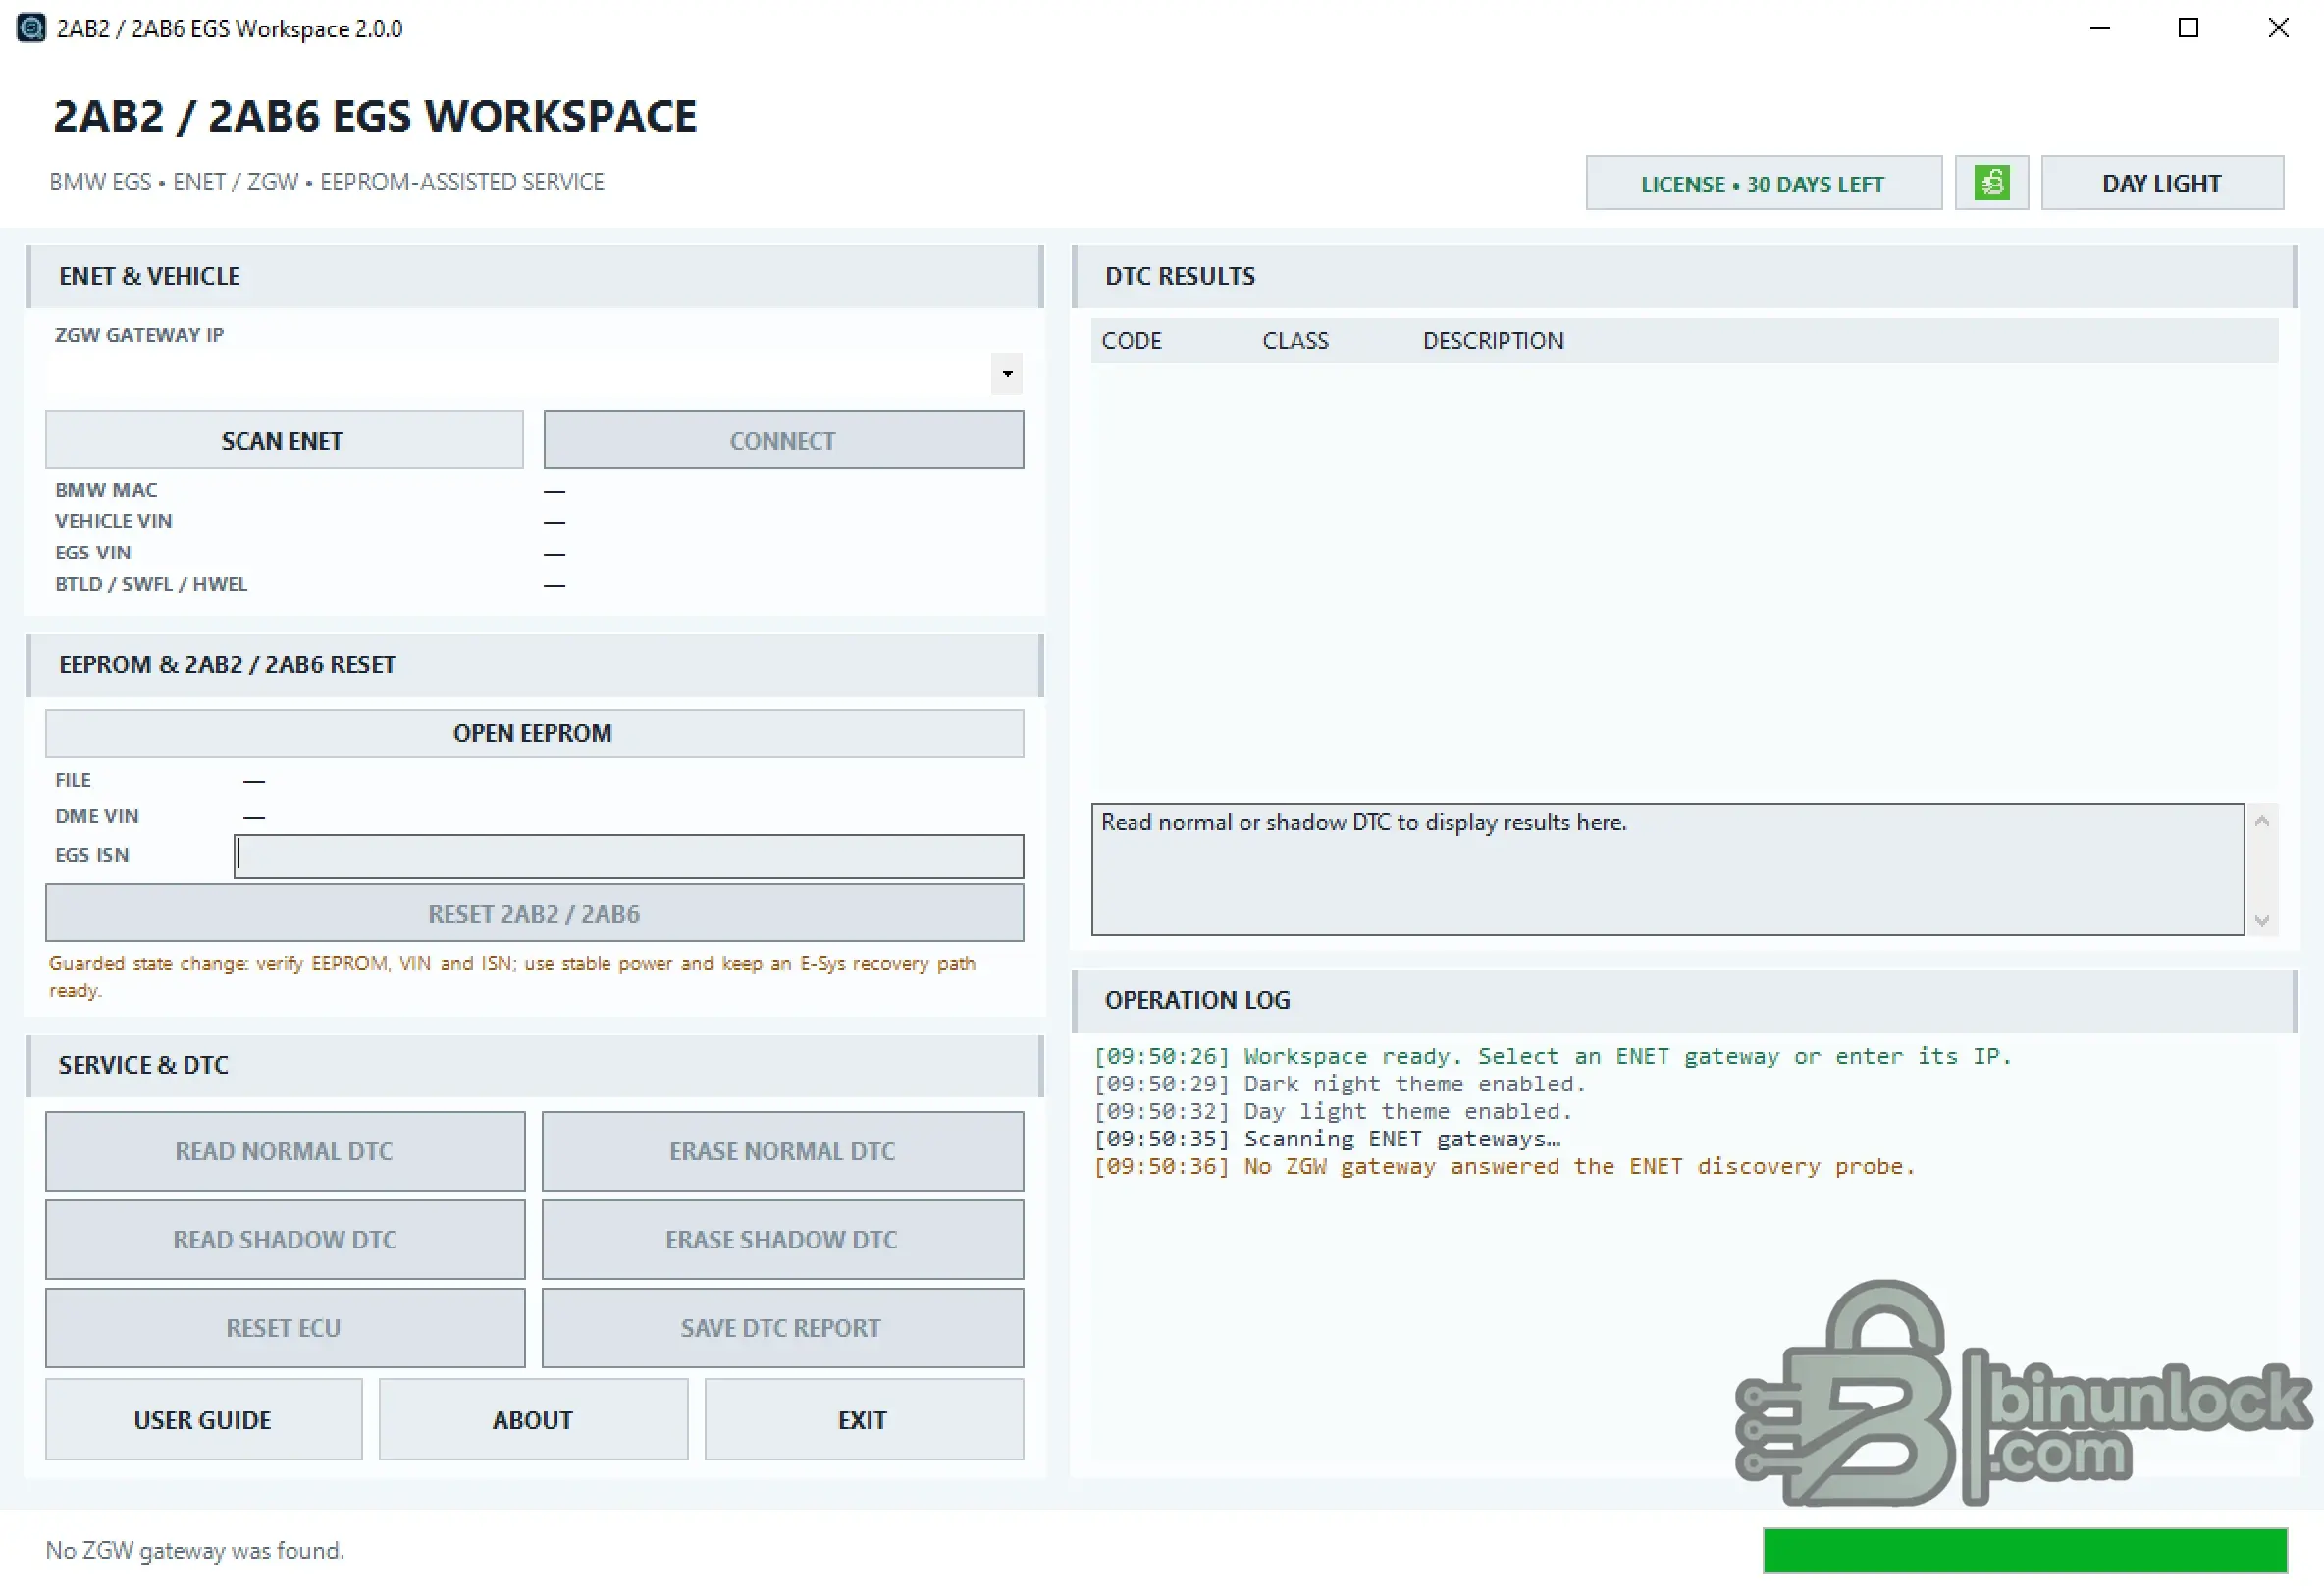Click the CONNECT button

783,440
